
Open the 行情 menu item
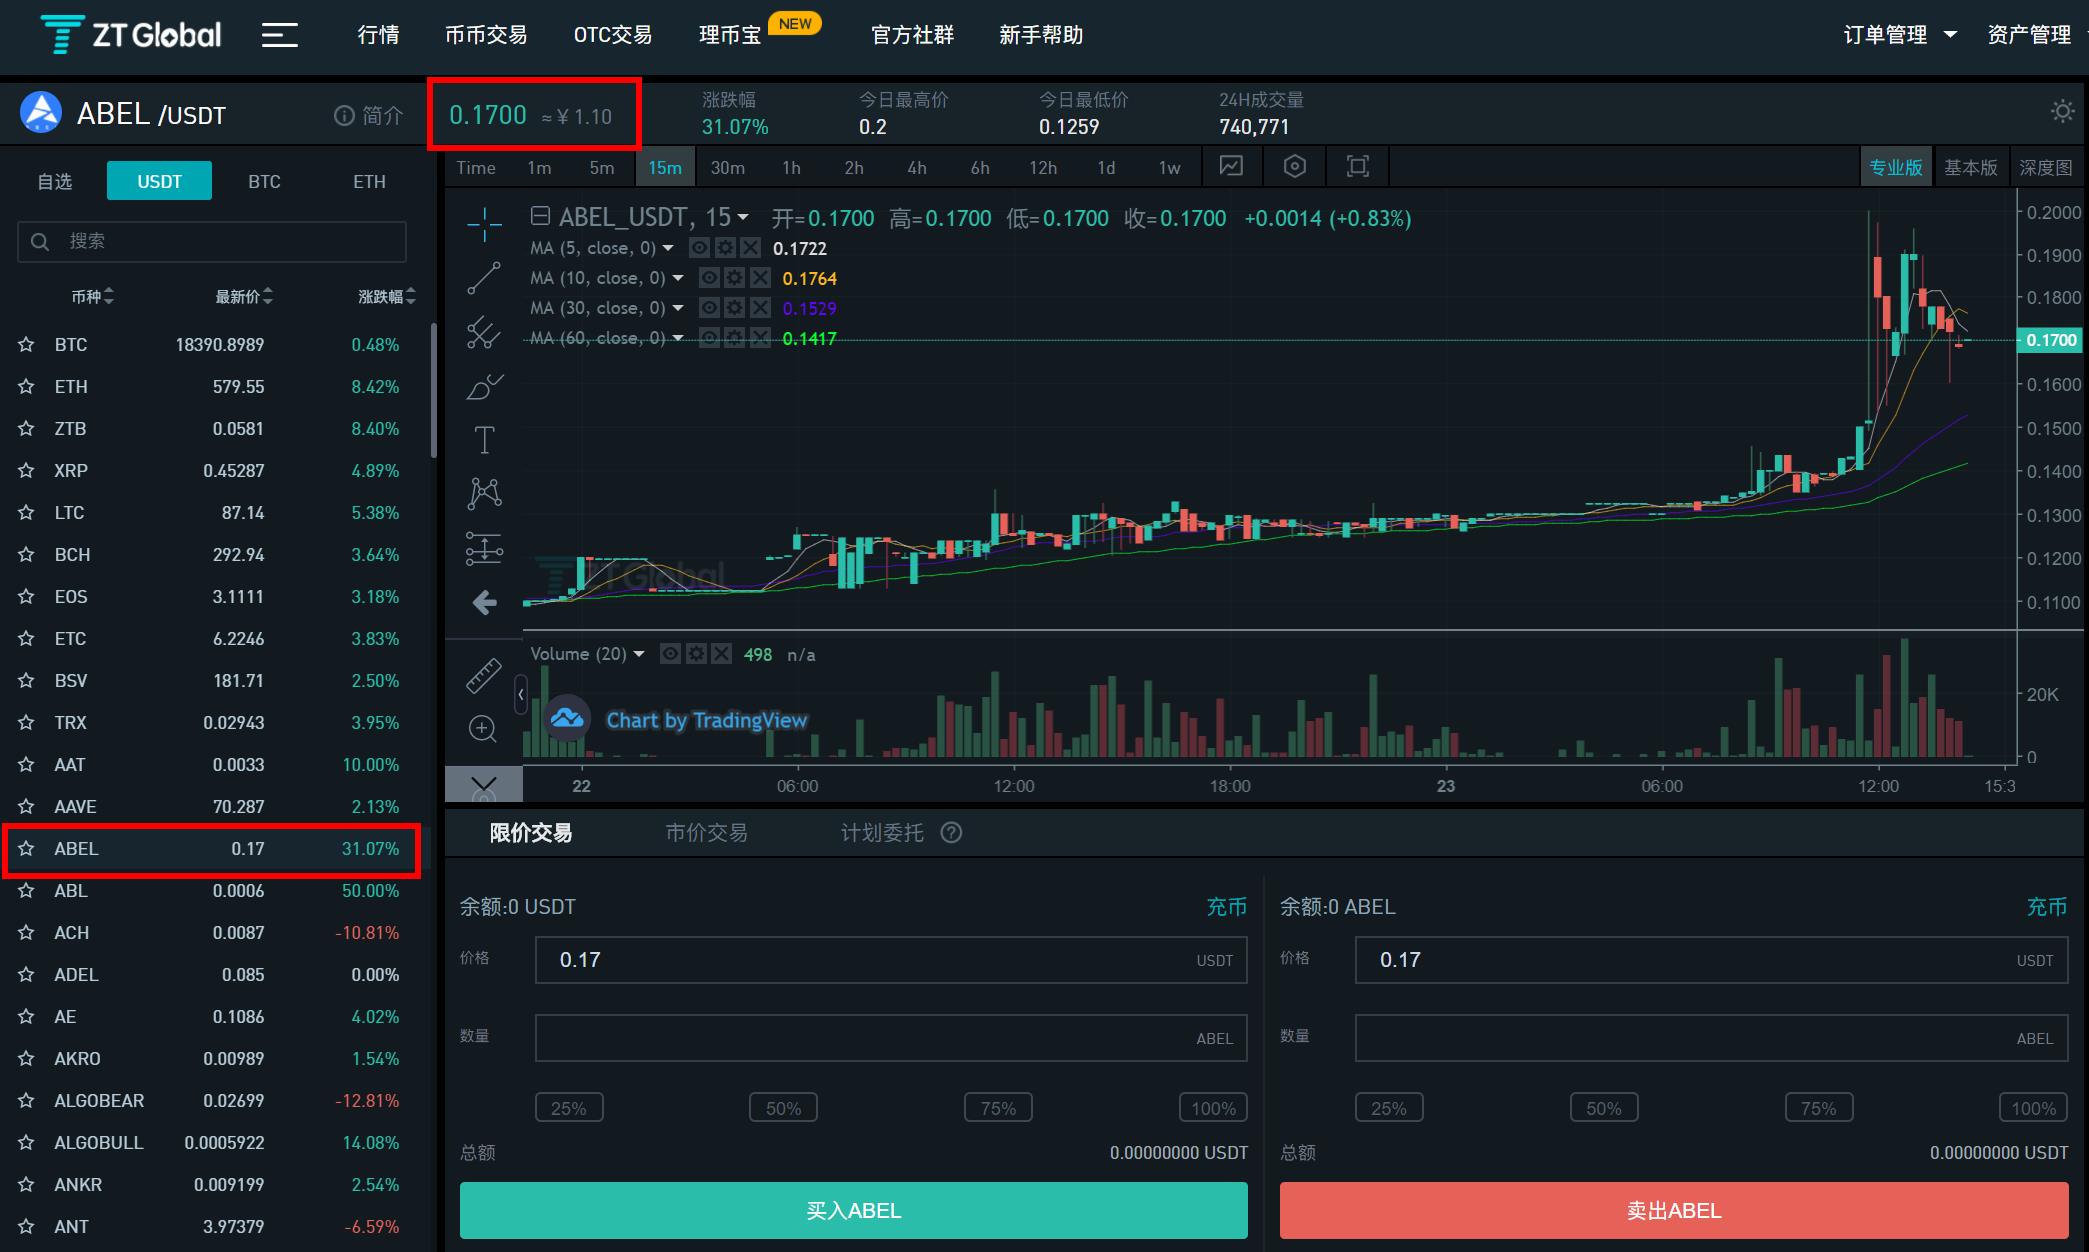tap(378, 35)
